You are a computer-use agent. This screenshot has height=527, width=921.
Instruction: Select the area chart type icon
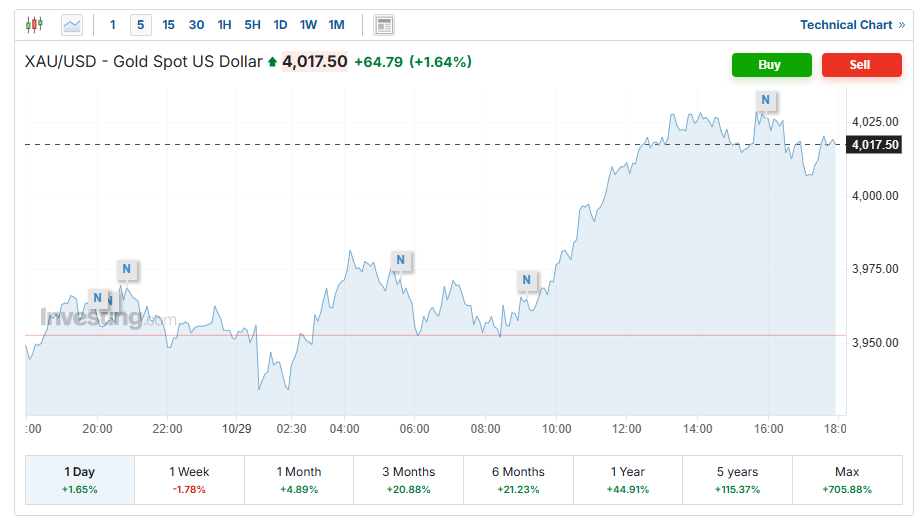point(72,25)
